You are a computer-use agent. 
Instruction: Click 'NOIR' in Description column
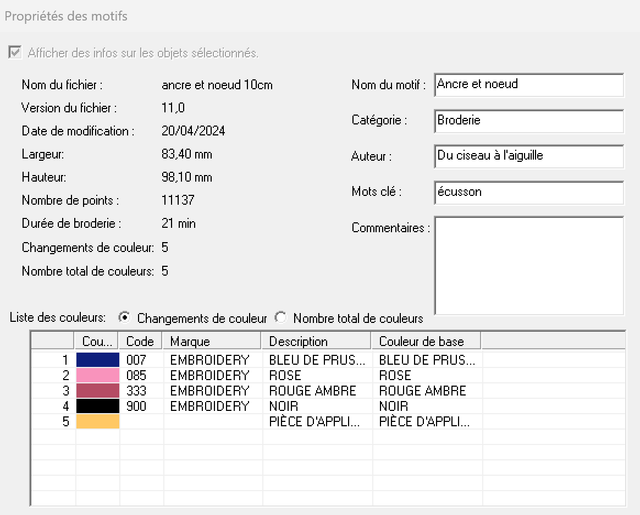[x=284, y=406]
